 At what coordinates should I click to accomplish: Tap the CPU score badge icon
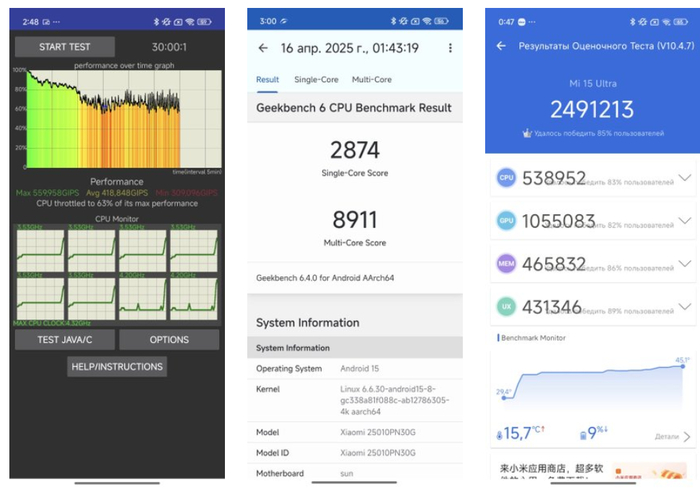click(507, 178)
